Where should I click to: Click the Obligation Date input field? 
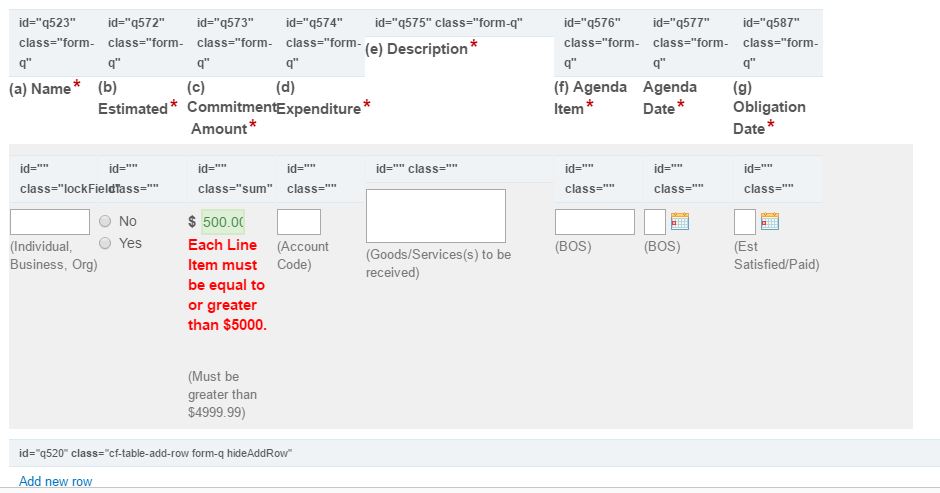(745, 222)
